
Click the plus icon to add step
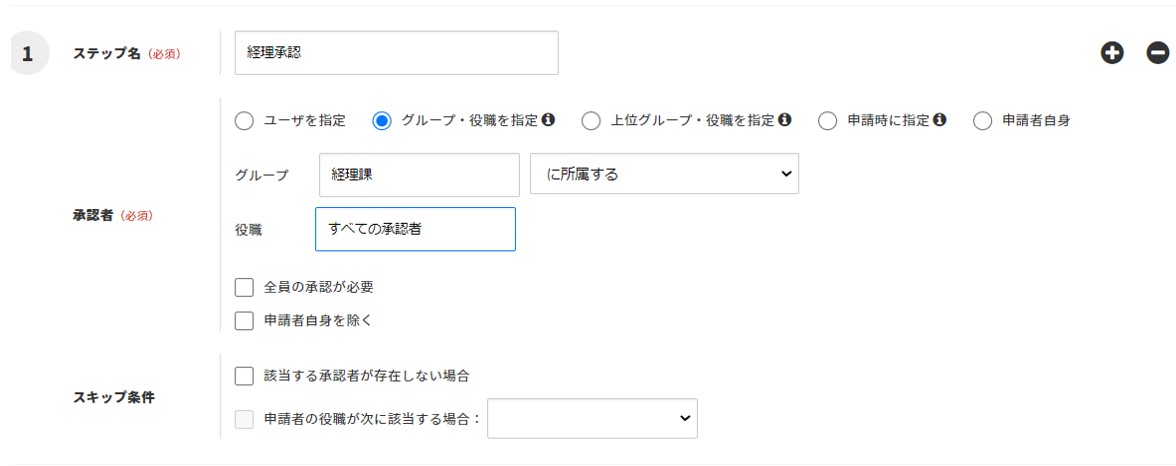tap(1112, 54)
